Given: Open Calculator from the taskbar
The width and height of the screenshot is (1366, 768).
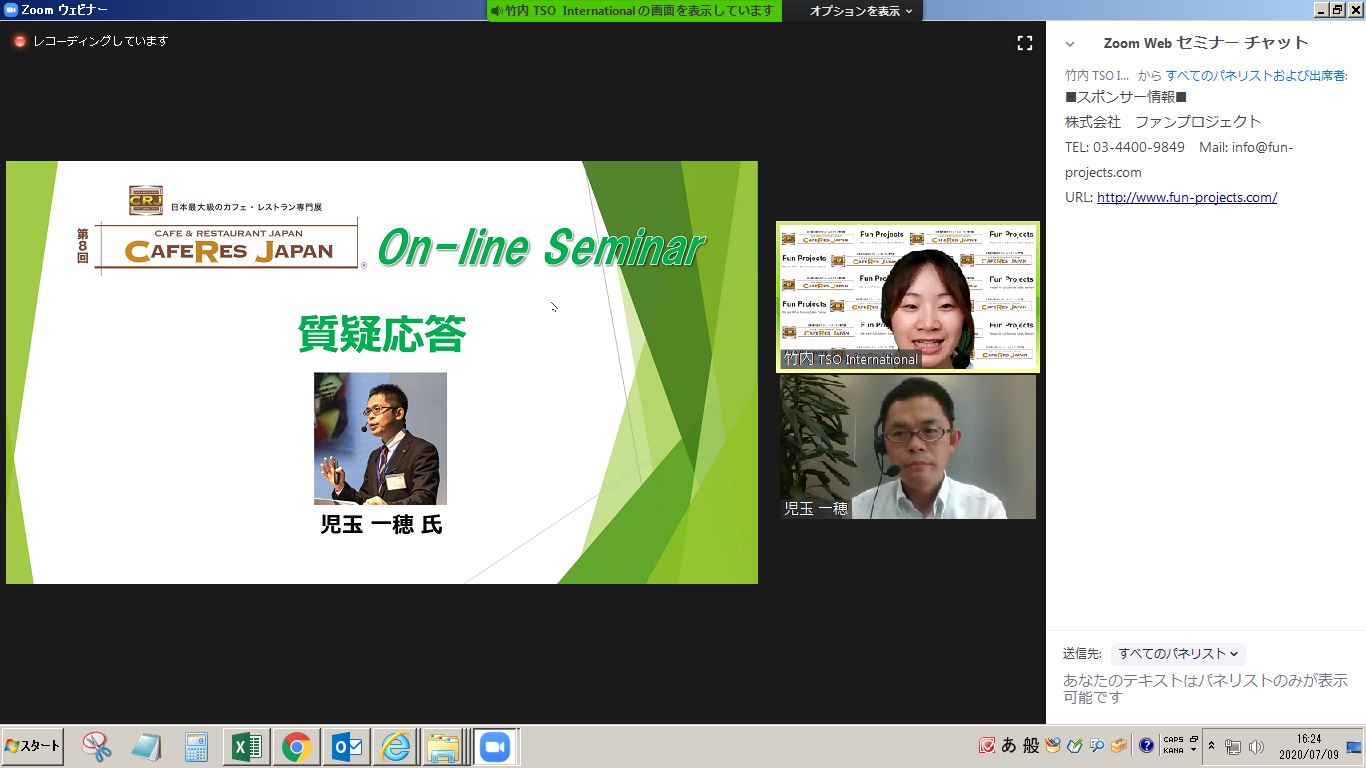Looking at the screenshot, I should pos(196,747).
